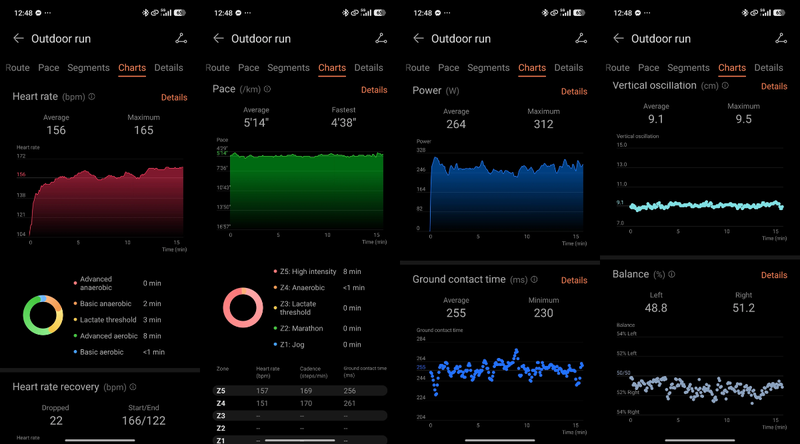Show info for Balance (%)

pos(672,274)
